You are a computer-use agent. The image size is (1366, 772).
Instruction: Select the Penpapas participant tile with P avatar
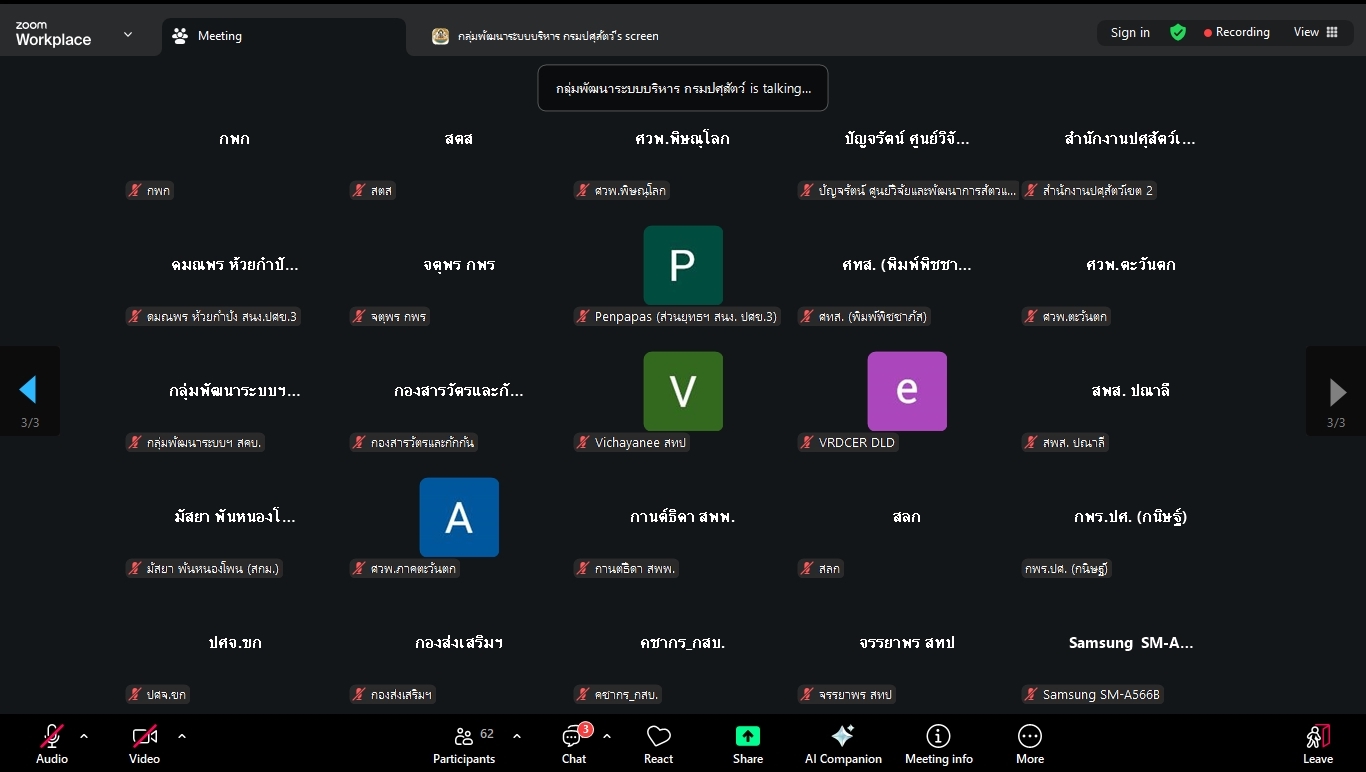pos(683,265)
